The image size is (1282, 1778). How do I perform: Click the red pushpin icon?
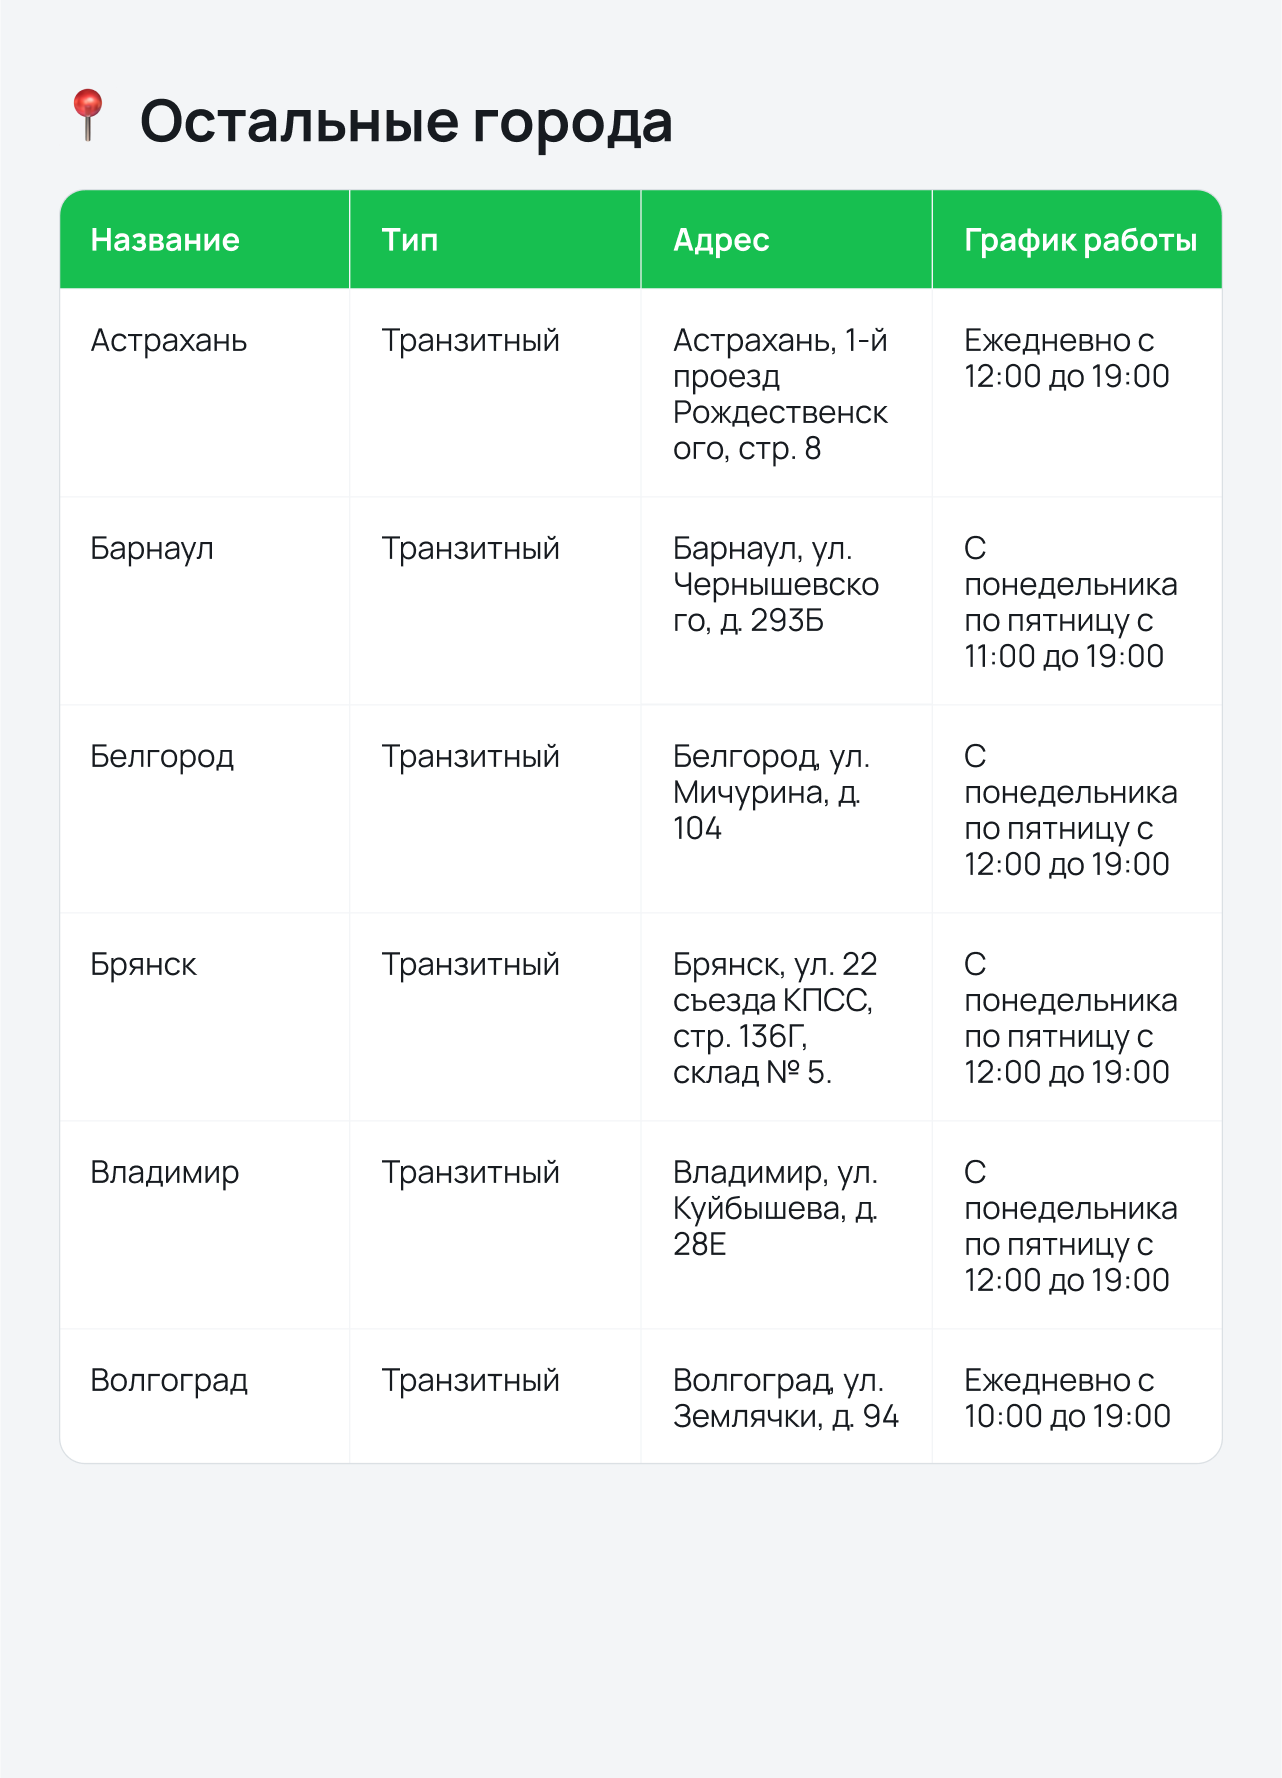[x=88, y=115]
